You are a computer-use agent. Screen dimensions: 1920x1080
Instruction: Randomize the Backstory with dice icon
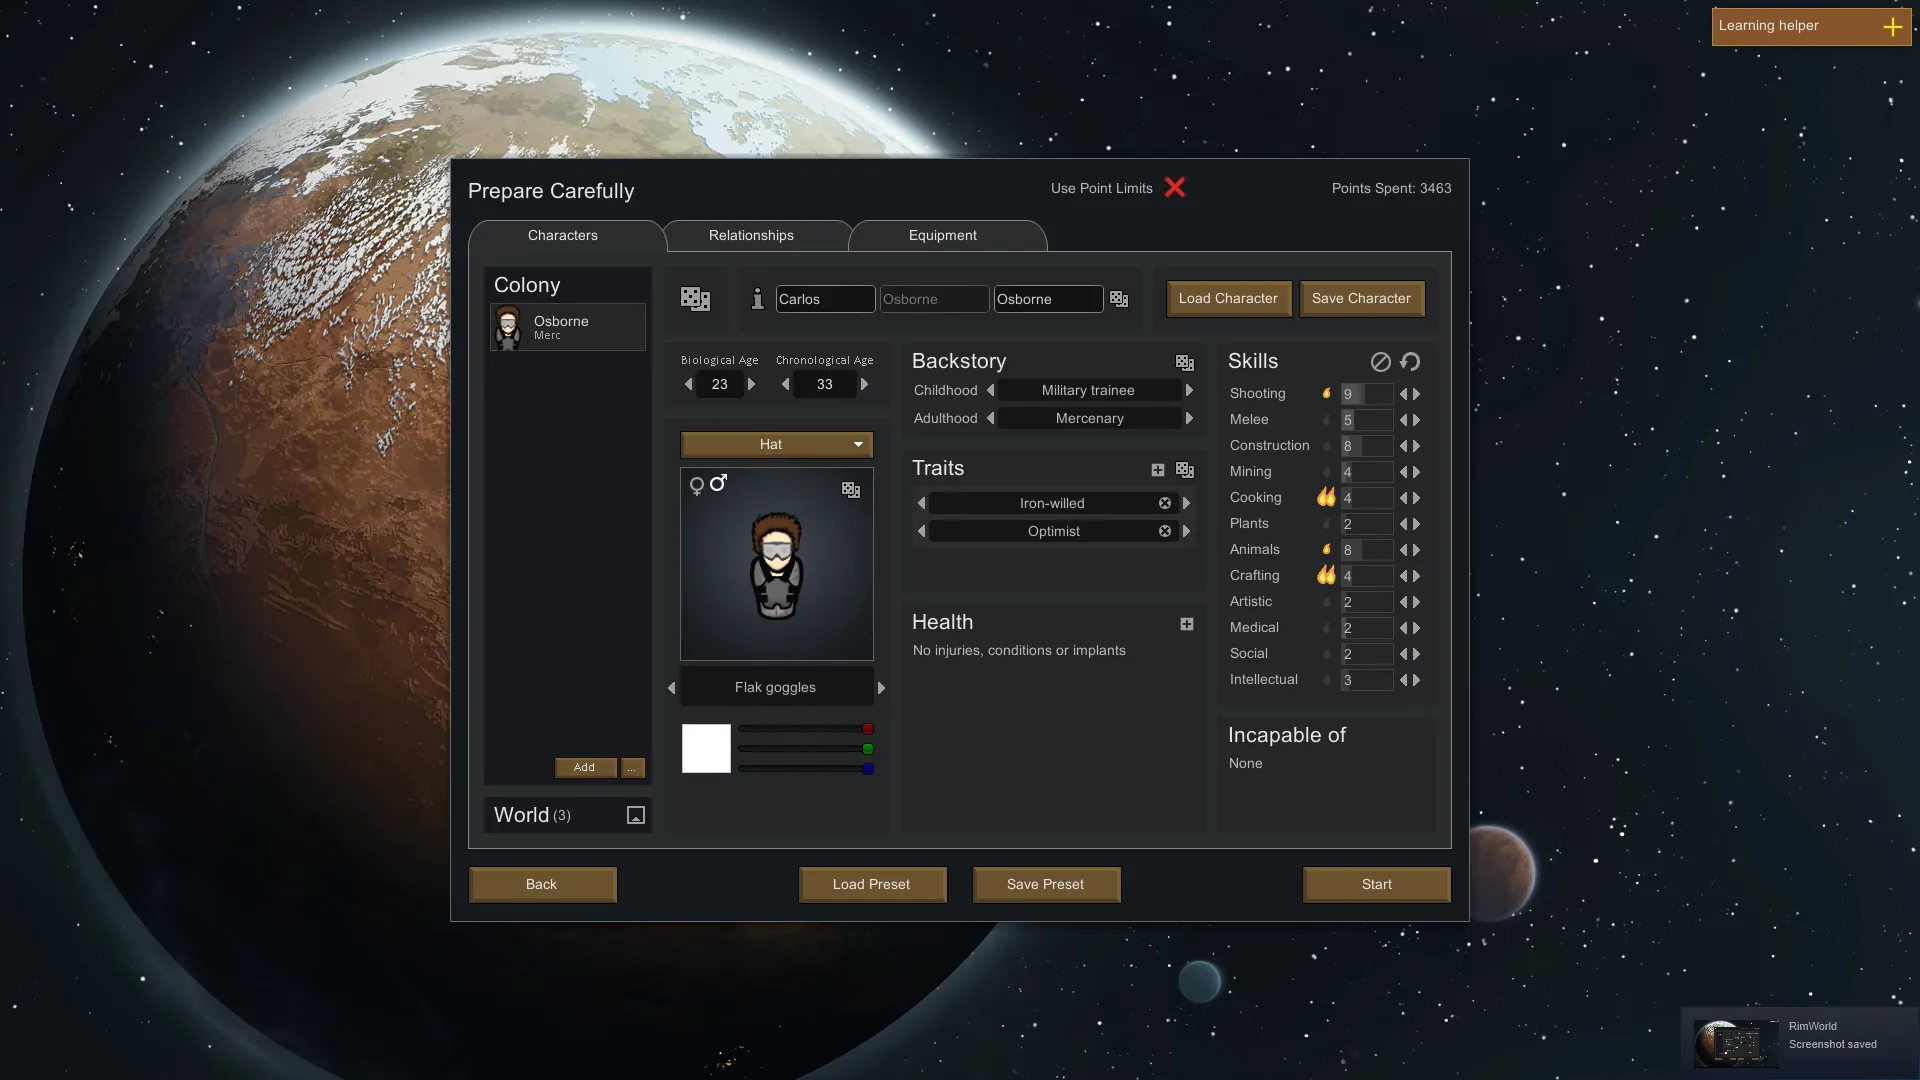1185,363
